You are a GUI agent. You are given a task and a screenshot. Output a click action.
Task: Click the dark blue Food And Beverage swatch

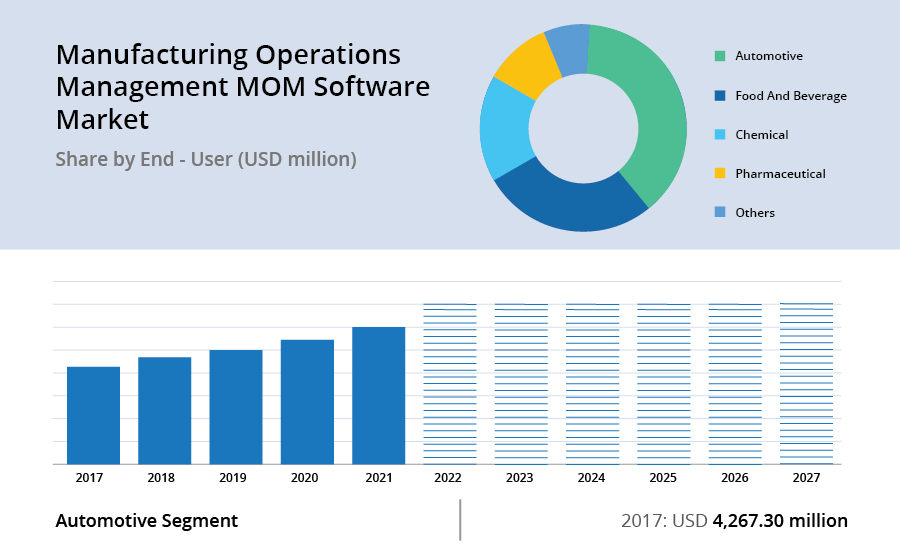[x=720, y=95]
